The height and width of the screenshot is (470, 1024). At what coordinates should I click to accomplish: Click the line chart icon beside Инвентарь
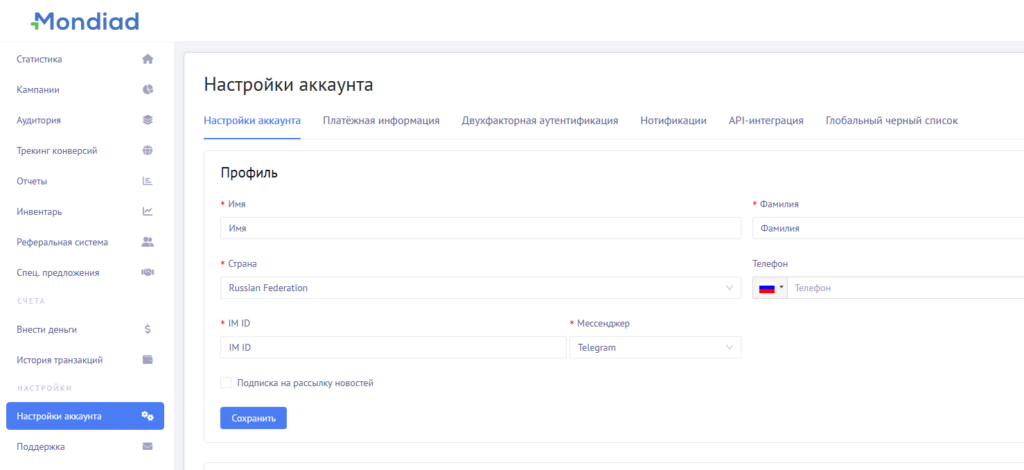[148, 212]
